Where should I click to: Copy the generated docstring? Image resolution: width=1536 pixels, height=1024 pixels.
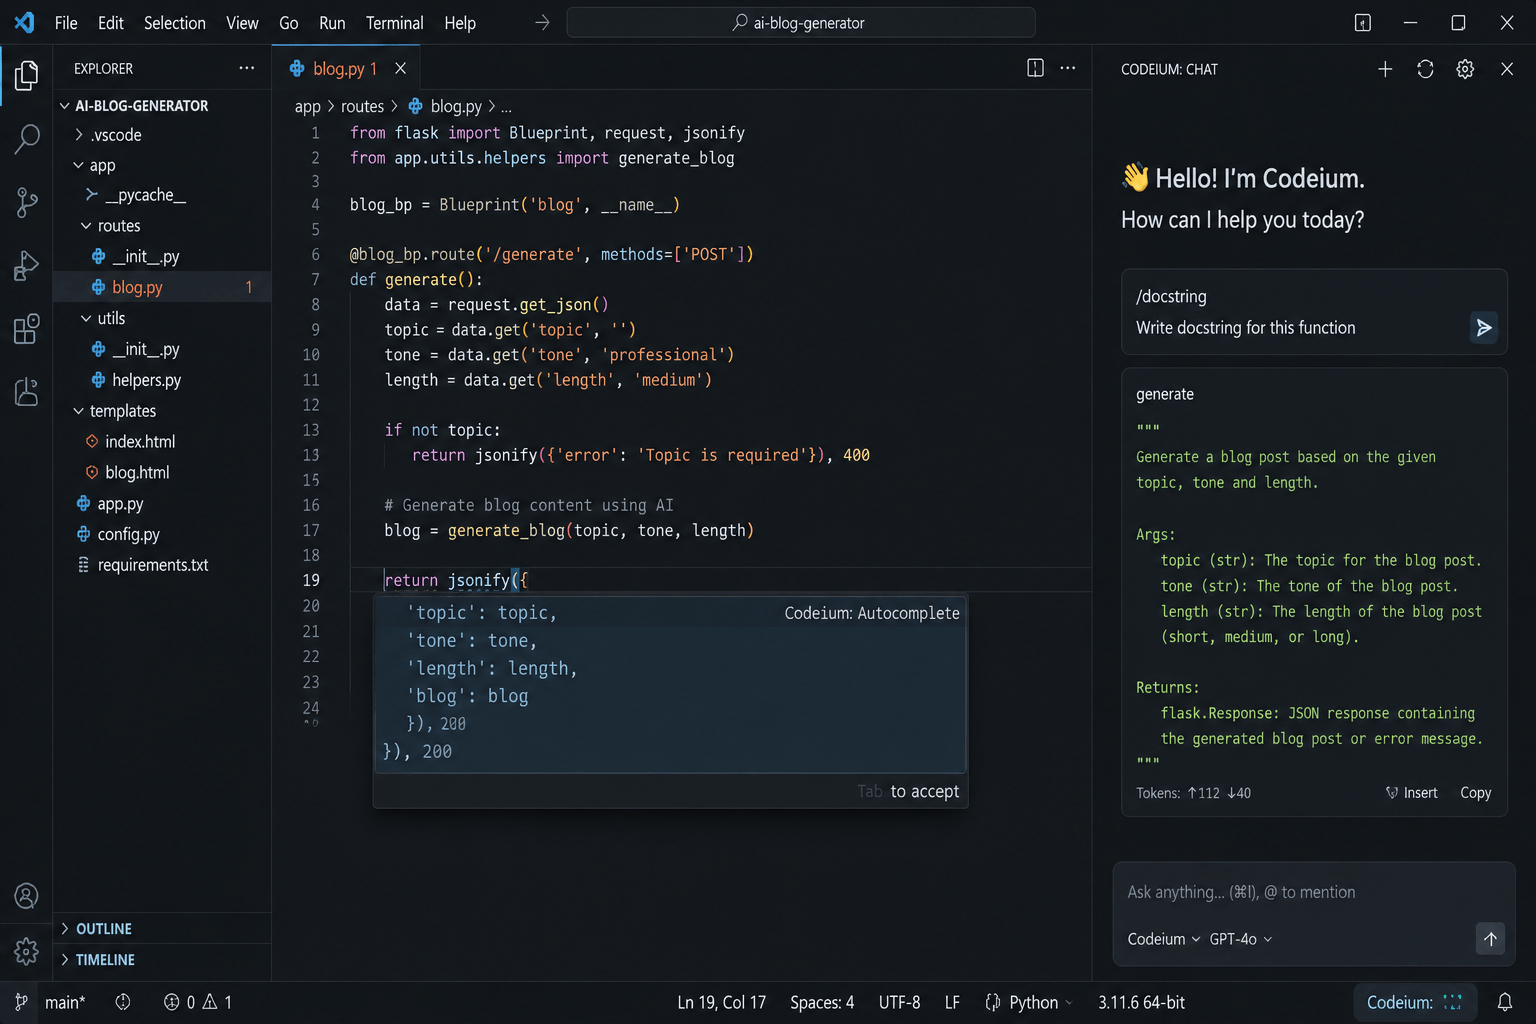(x=1476, y=793)
